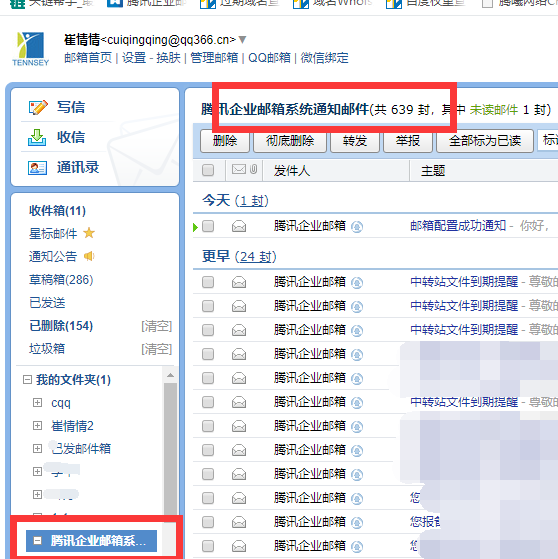The height and width of the screenshot is (559, 558).
Task: Click envelope icon of 邮箱配置成功通知 email
Action: tap(239, 226)
